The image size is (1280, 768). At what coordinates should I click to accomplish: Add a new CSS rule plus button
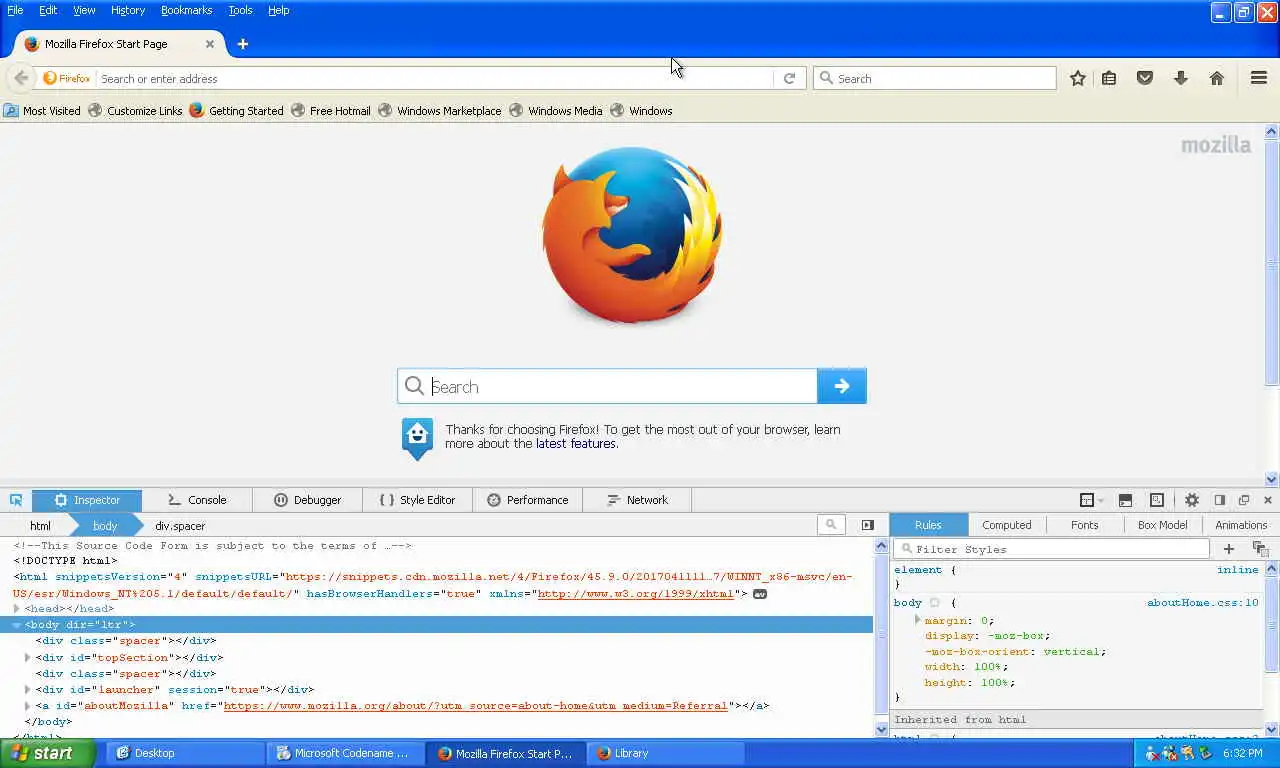coord(1229,549)
